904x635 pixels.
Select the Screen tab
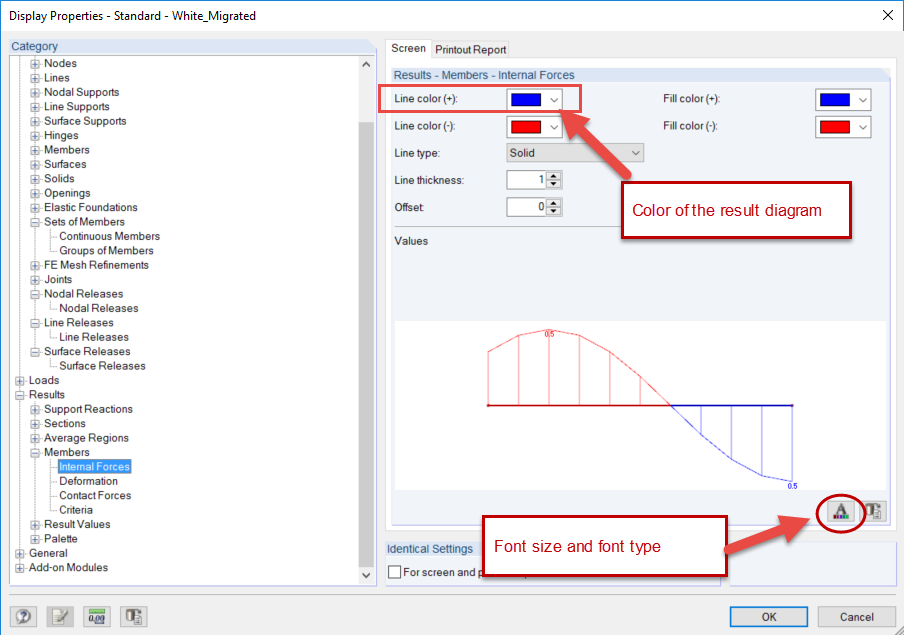[408, 48]
